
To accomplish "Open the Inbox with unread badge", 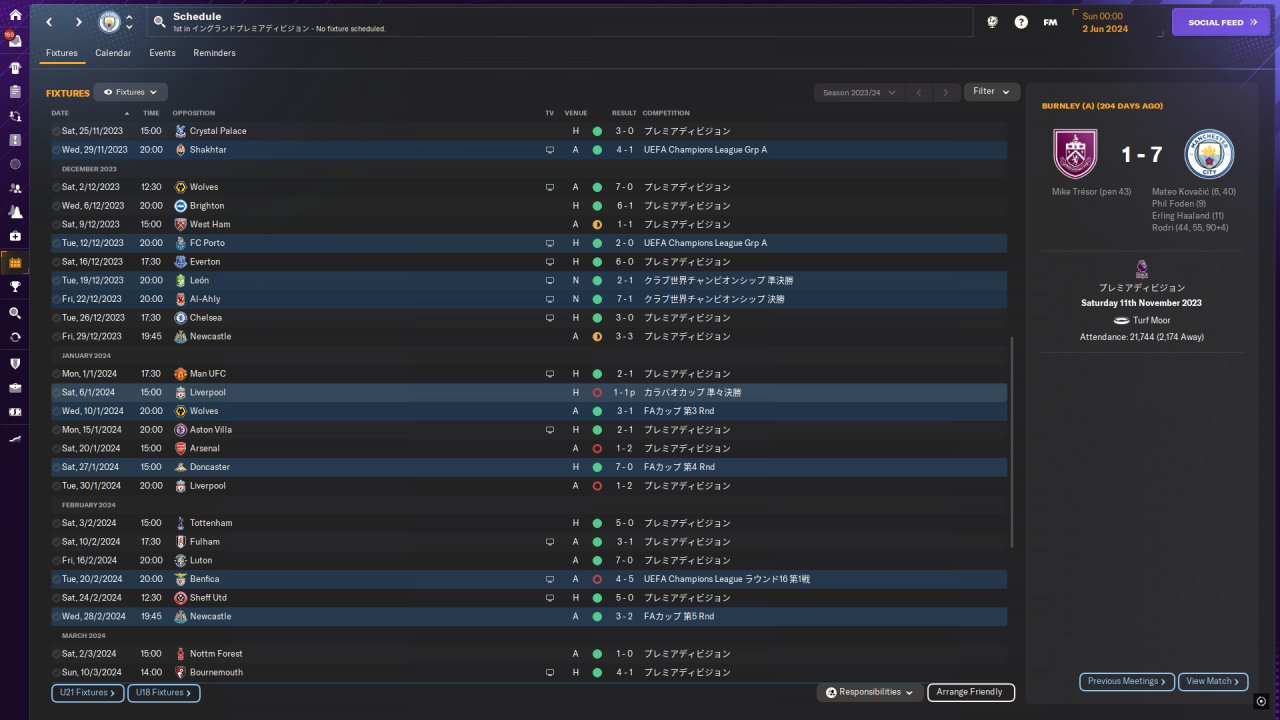I will [x=14, y=43].
